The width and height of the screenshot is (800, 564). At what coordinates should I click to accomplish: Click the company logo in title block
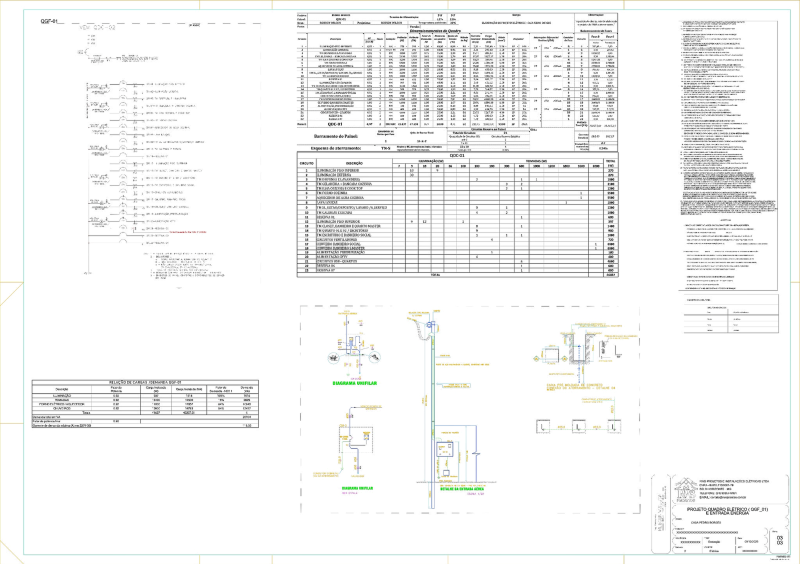684,491
